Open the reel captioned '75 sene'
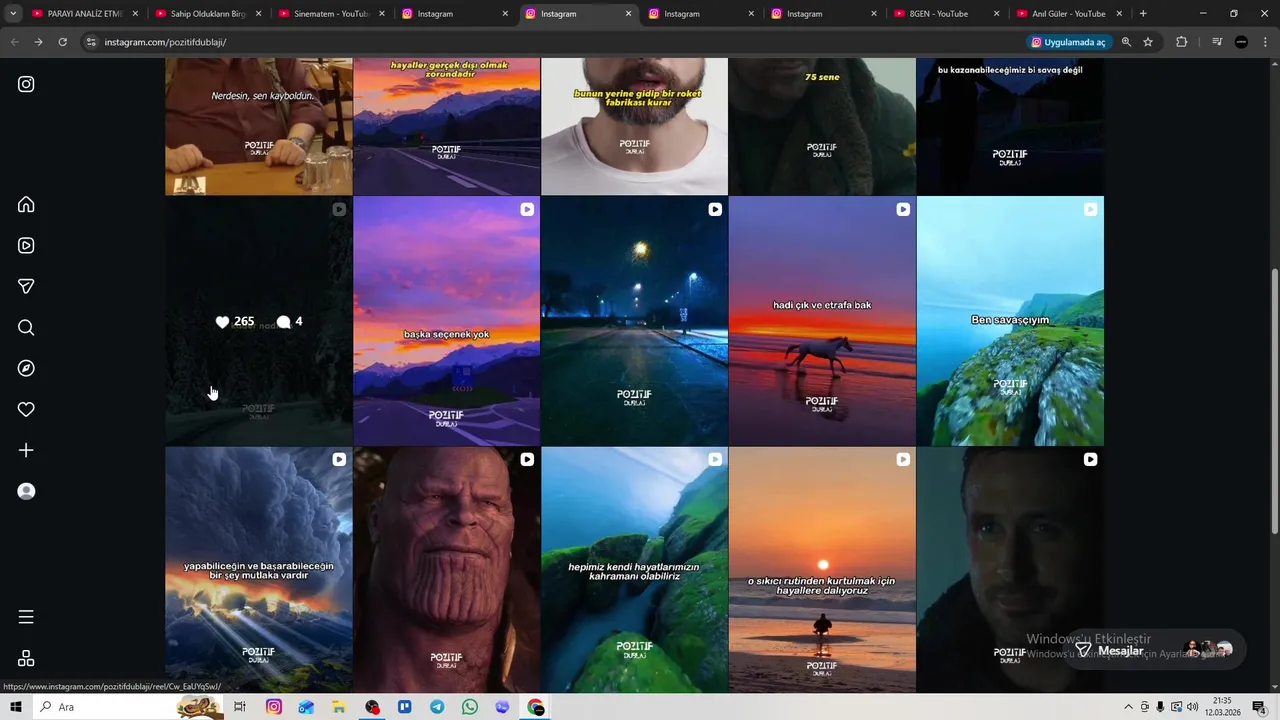This screenshot has width=1280, height=720. (x=822, y=126)
